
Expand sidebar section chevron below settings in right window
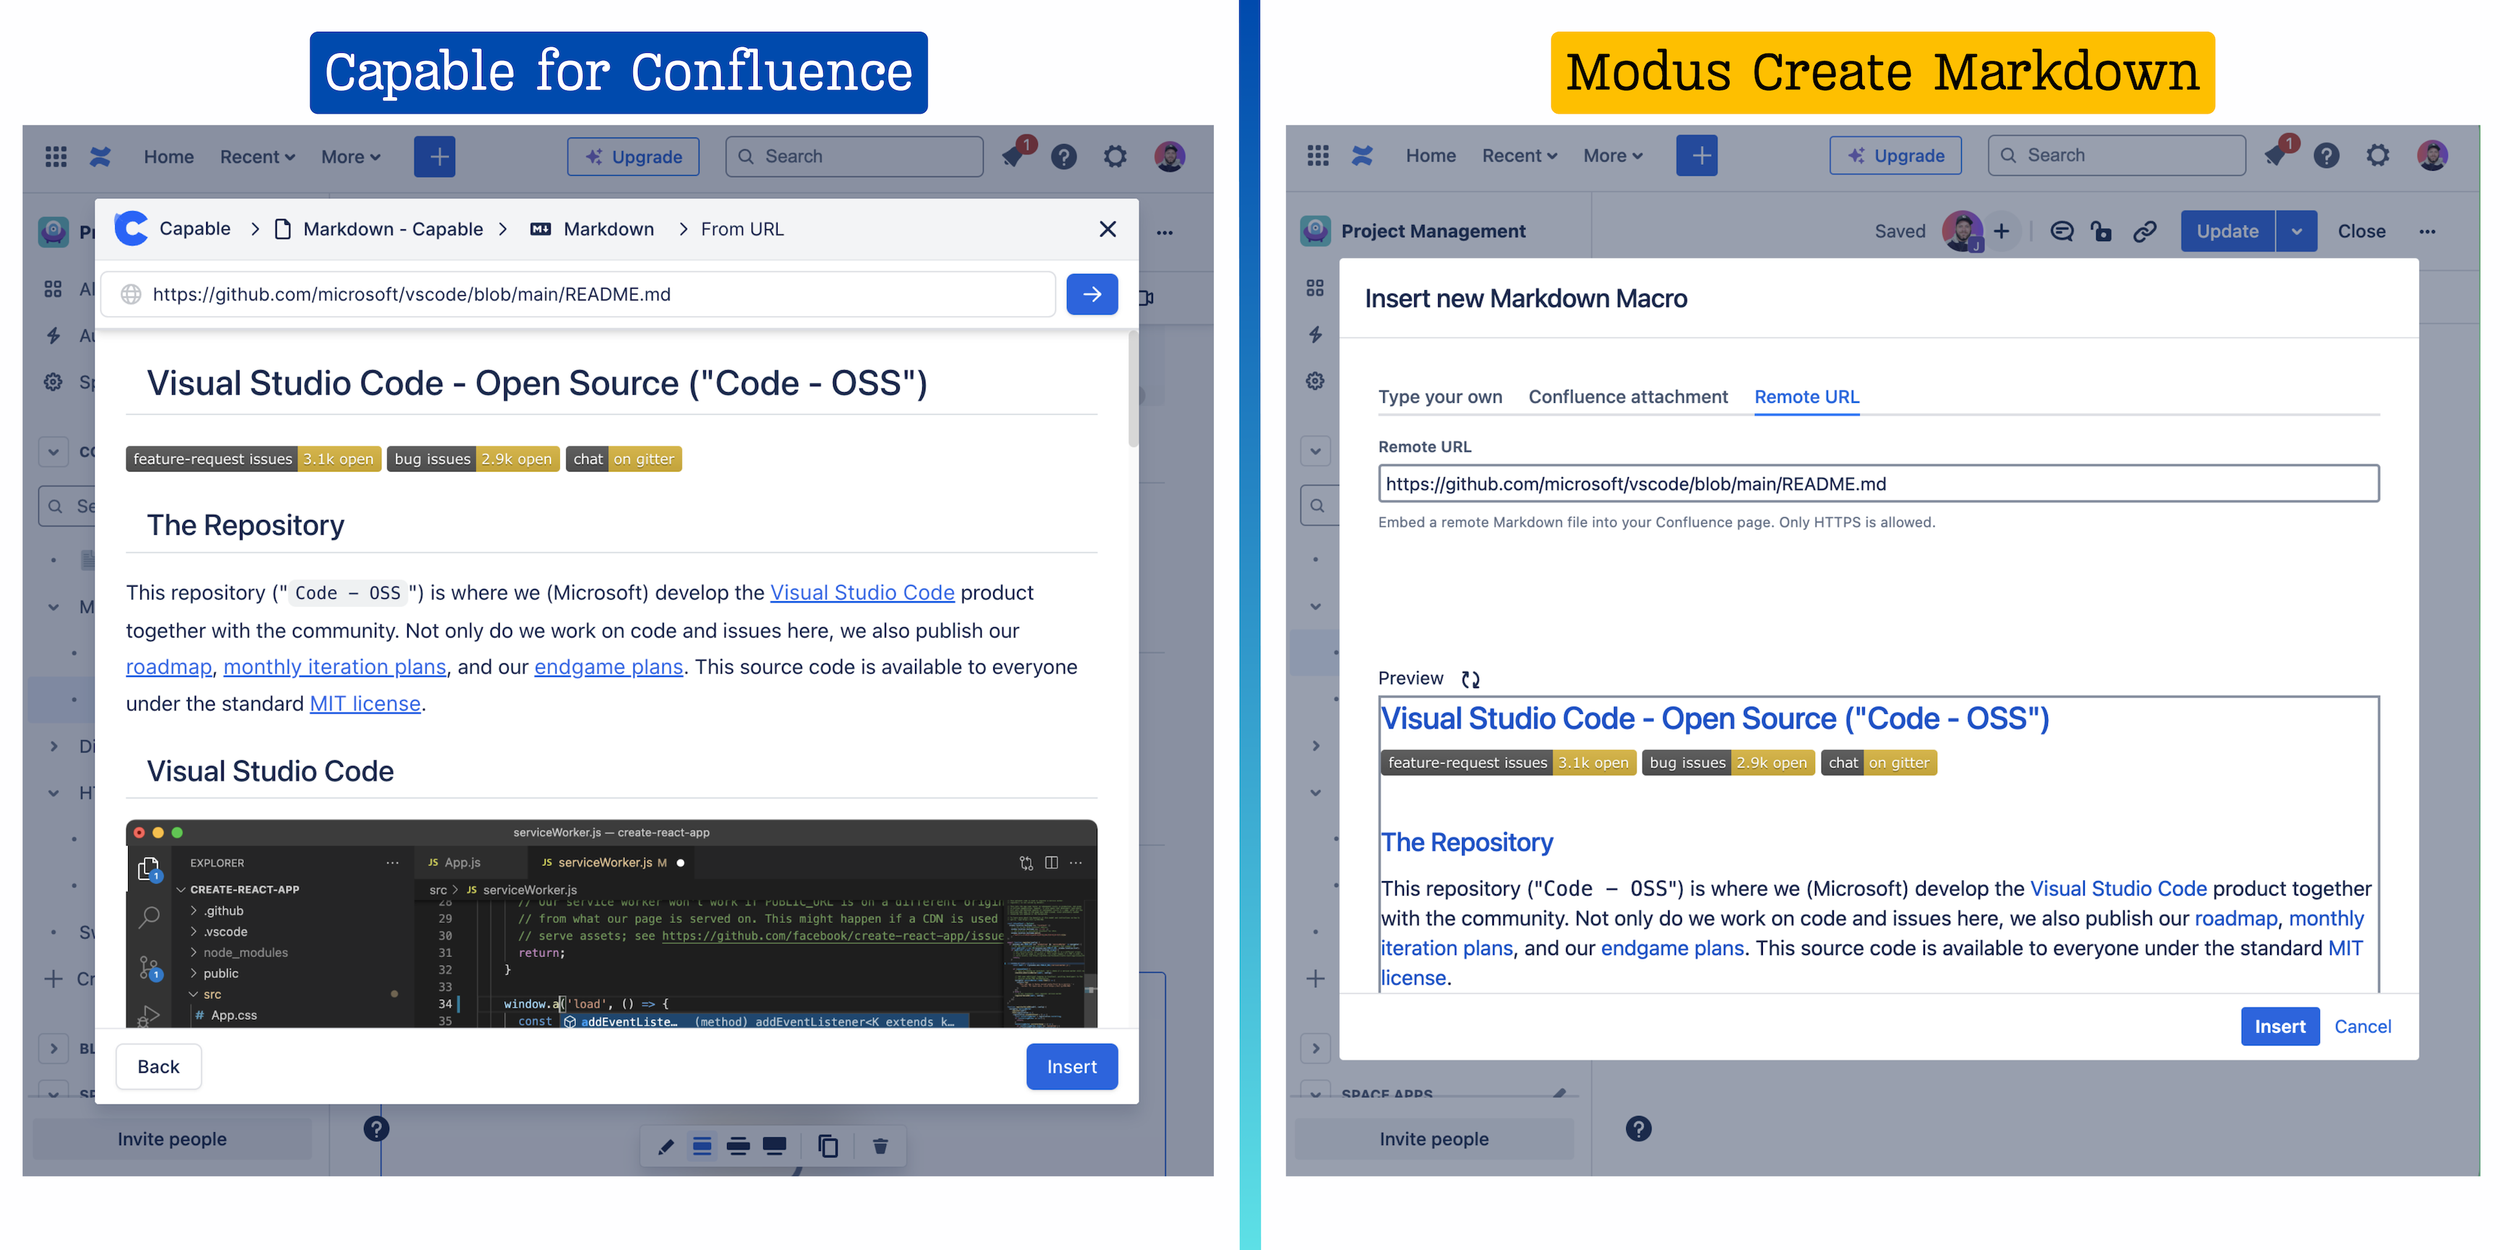click(x=1316, y=450)
